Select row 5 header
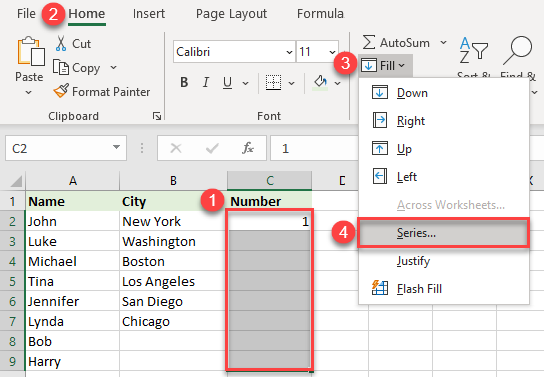This screenshot has height=377, width=544. tap(12, 281)
